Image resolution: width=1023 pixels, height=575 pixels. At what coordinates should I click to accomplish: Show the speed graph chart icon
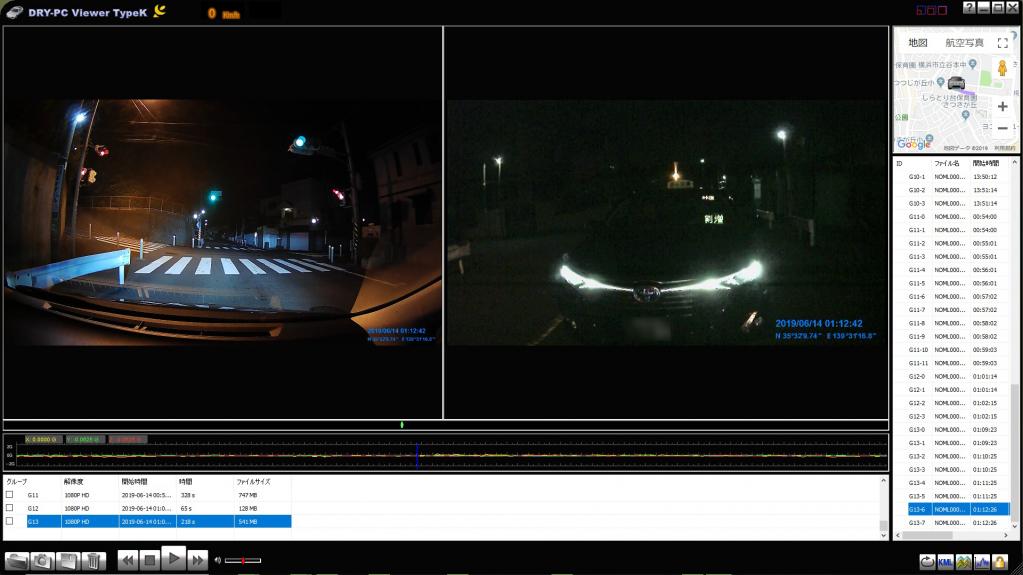coord(982,561)
